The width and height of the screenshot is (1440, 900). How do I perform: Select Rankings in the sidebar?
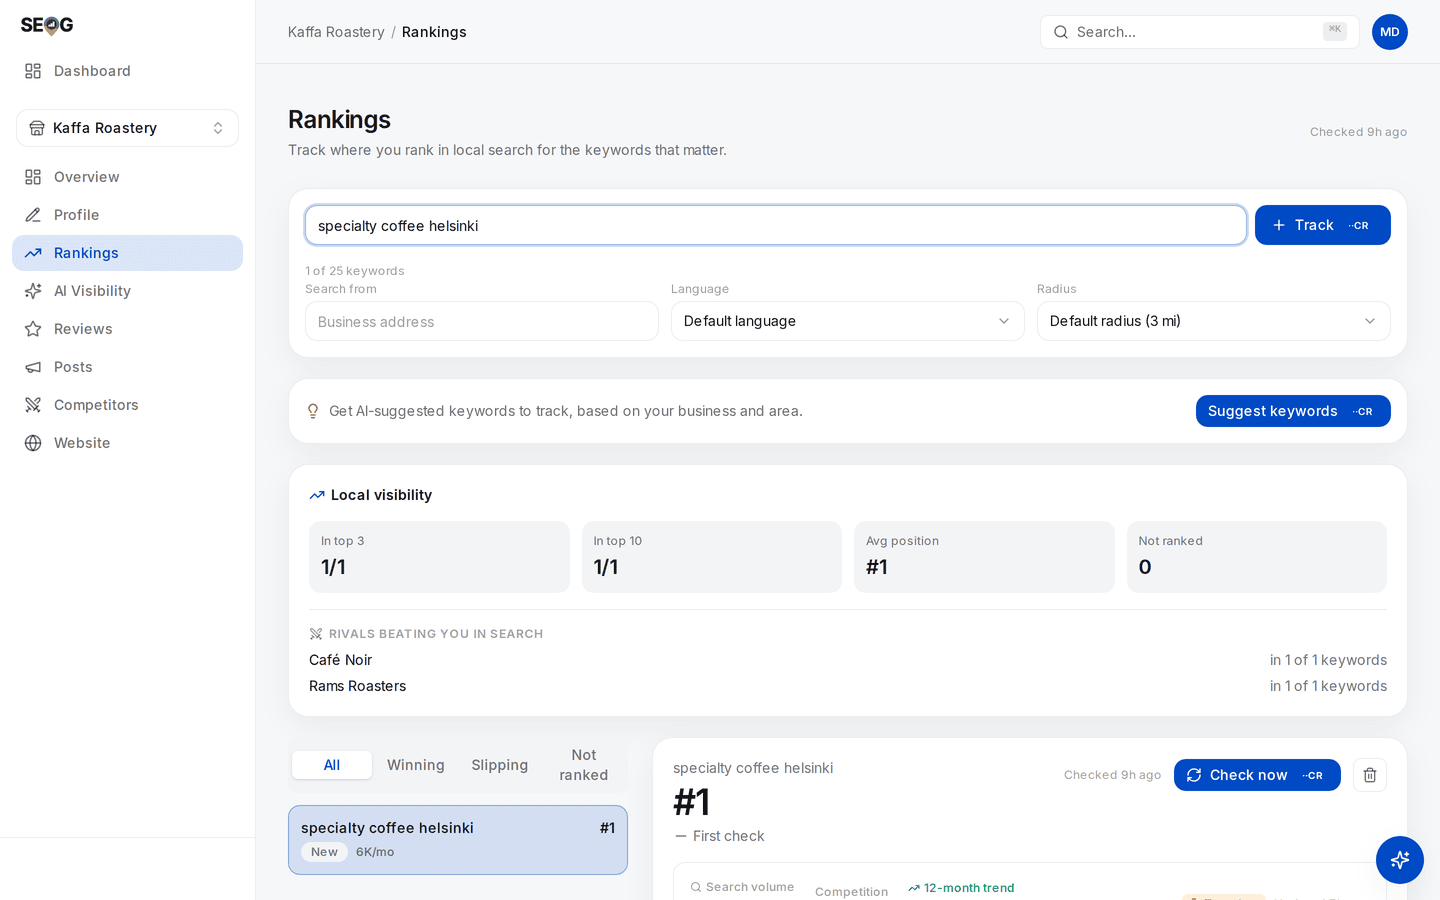coord(127,253)
